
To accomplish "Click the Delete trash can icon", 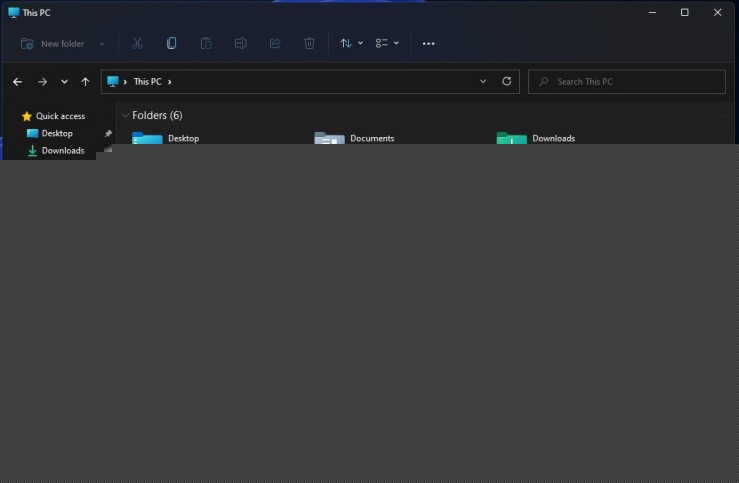I will coord(310,44).
